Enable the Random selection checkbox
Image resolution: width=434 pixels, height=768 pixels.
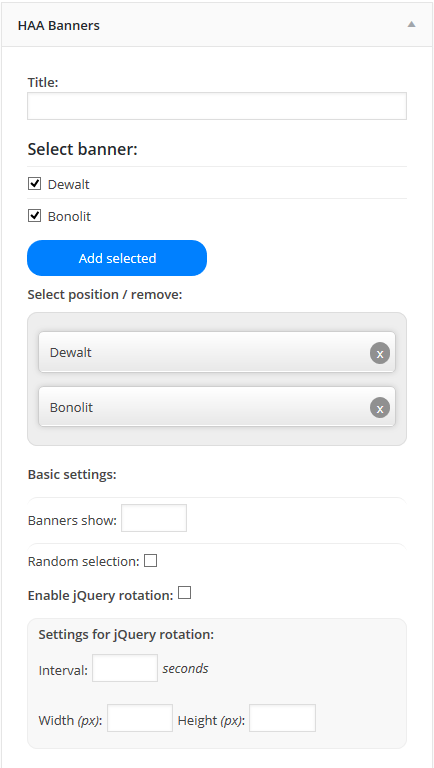point(150,561)
